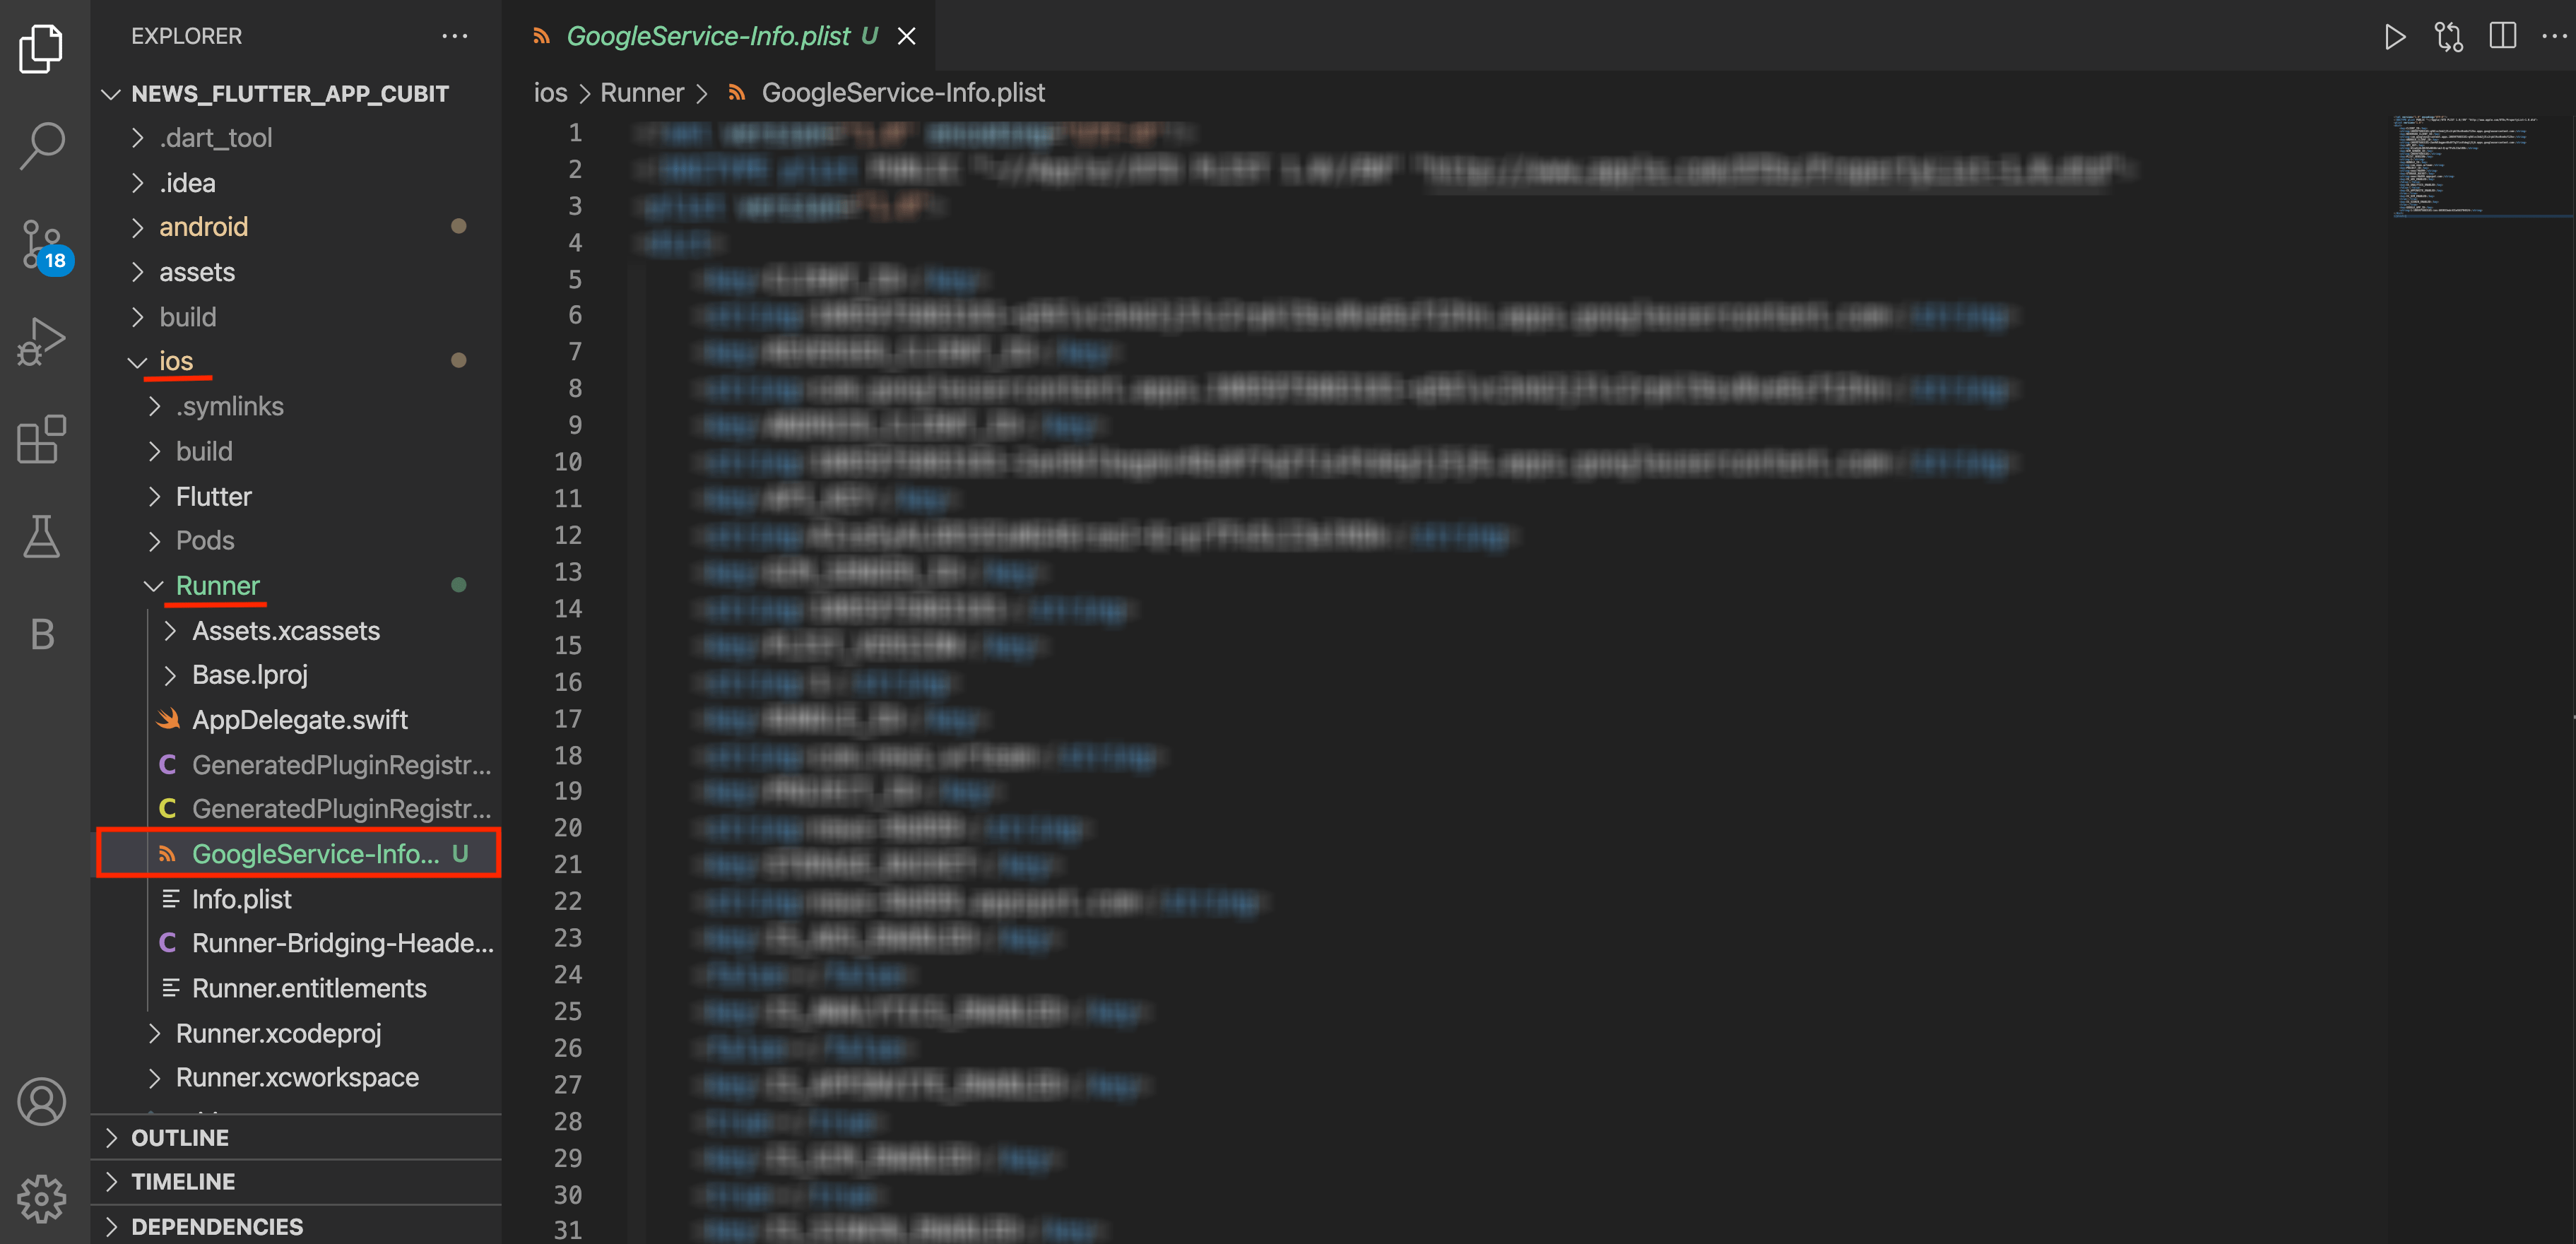The width and height of the screenshot is (2576, 1244).
Task: Open the Testing flask view
Action: click(42, 537)
